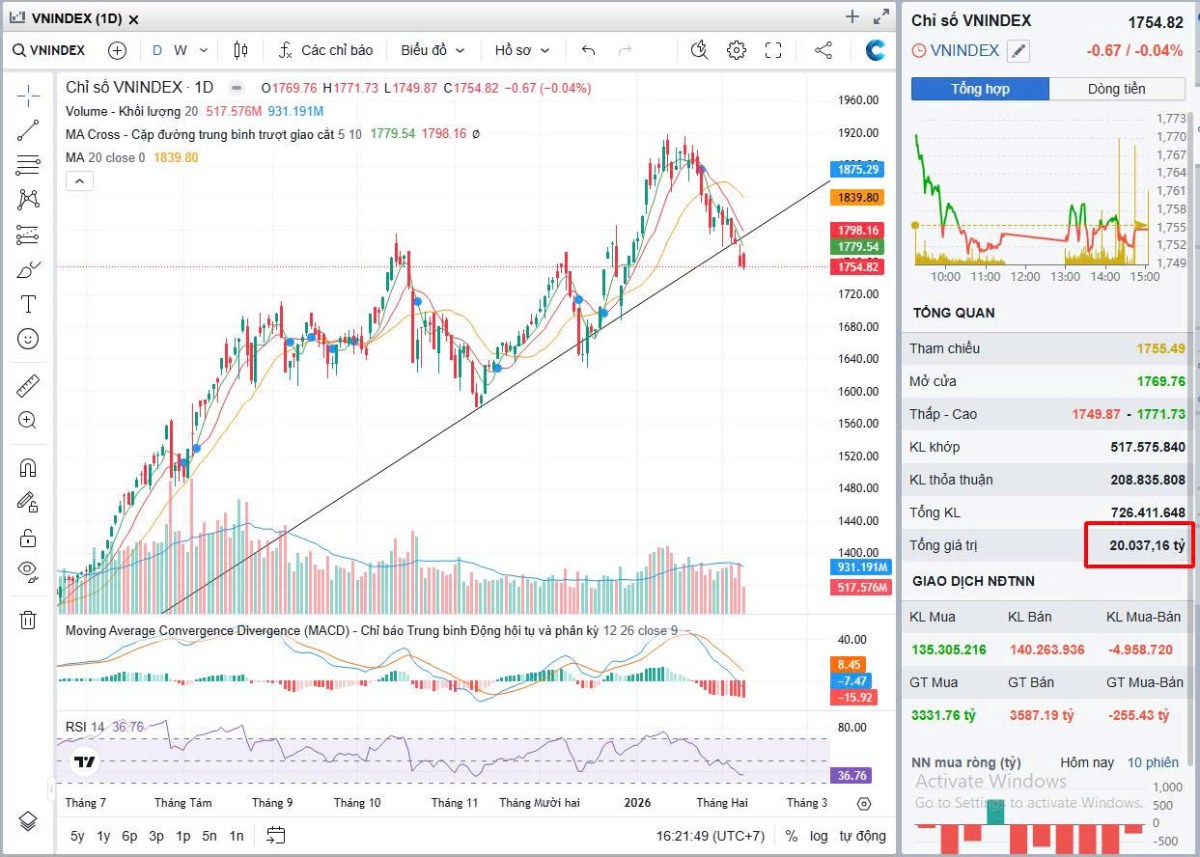1200x857 pixels.
Task: Click the Undo arrow in the toolbar
Action: (587, 50)
